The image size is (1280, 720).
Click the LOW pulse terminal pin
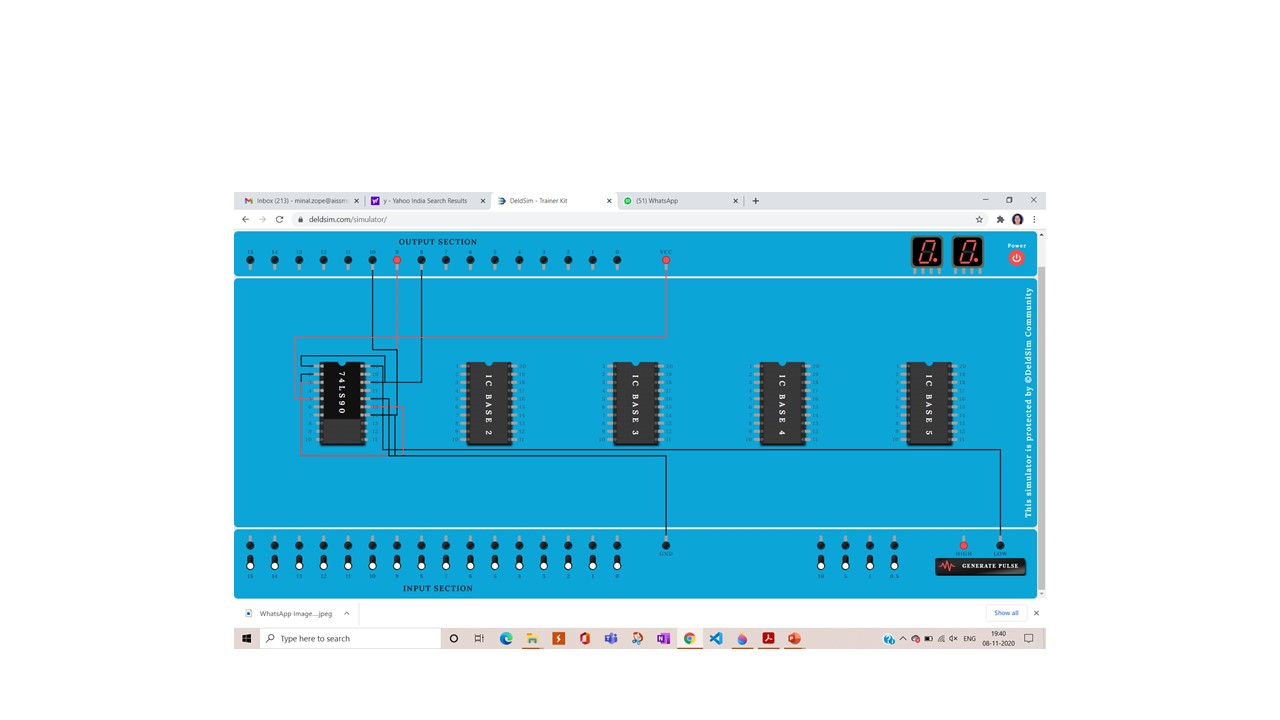[1000, 545]
